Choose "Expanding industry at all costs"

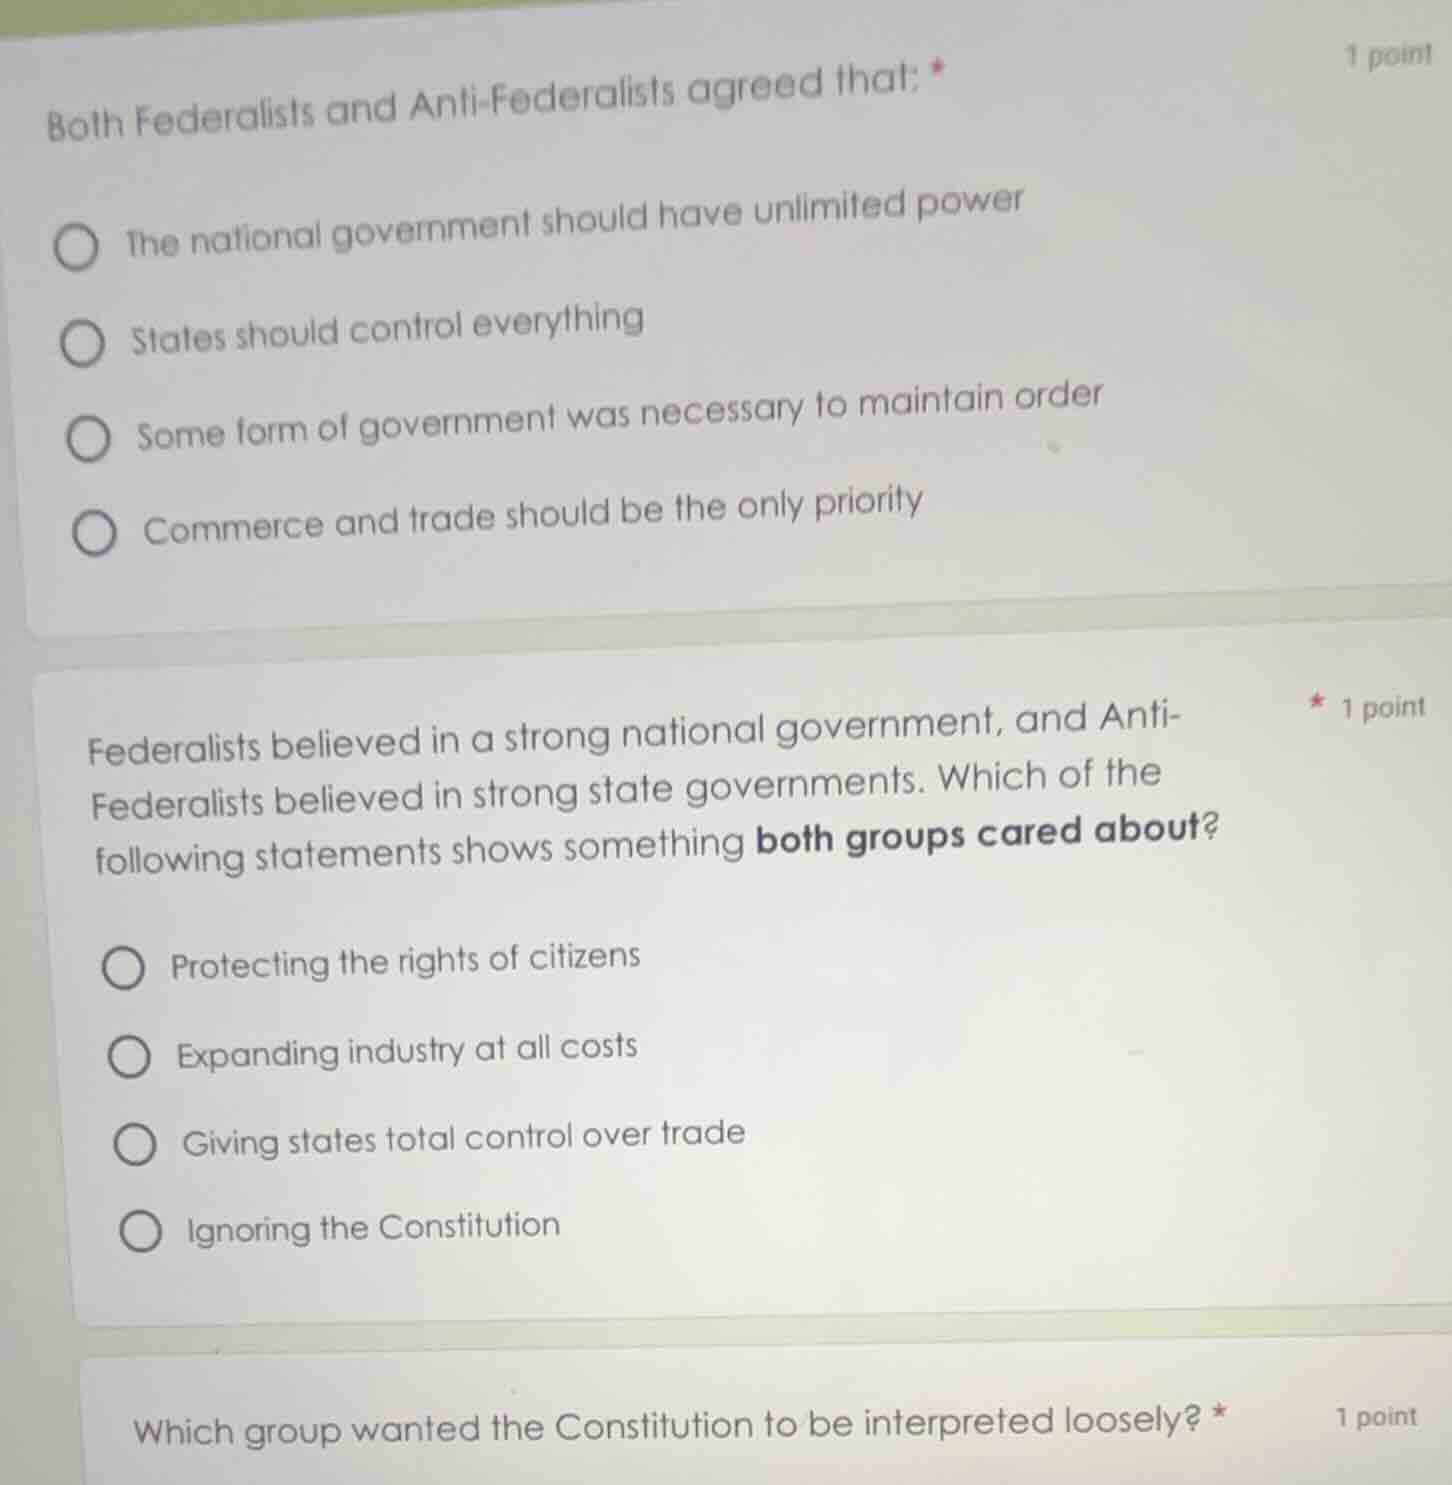(x=129, y=1055)
